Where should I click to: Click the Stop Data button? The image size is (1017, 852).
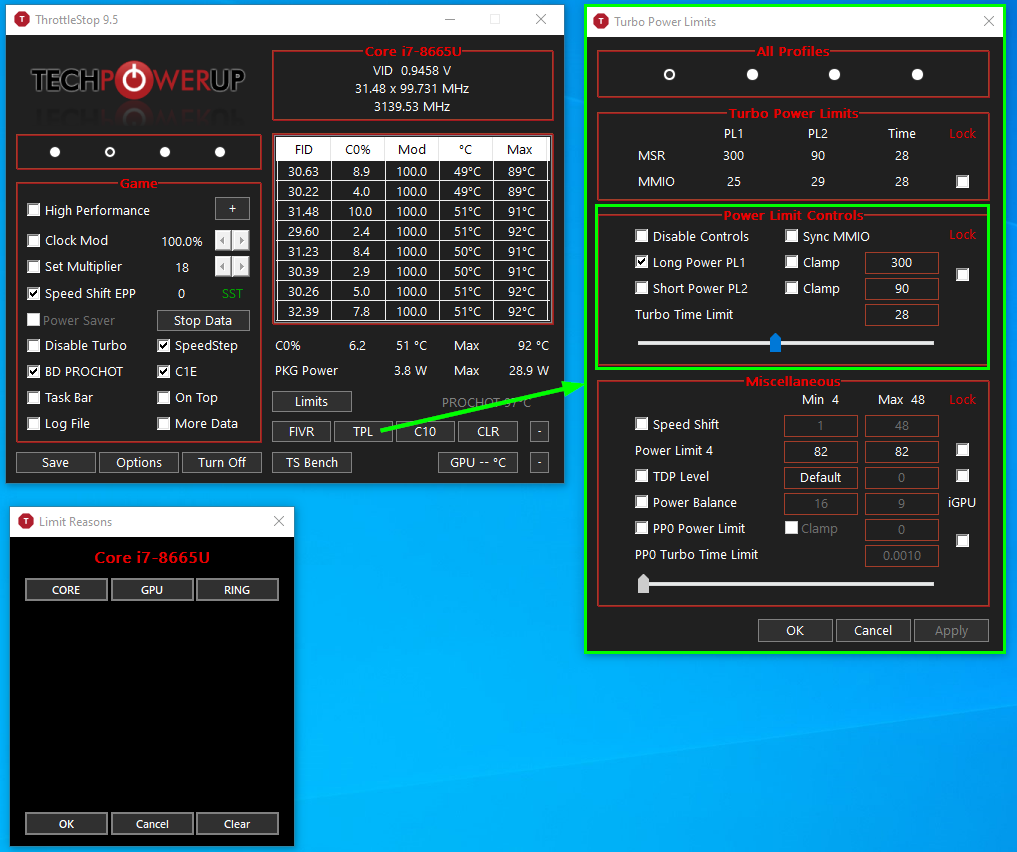click(x=203, y=320)
